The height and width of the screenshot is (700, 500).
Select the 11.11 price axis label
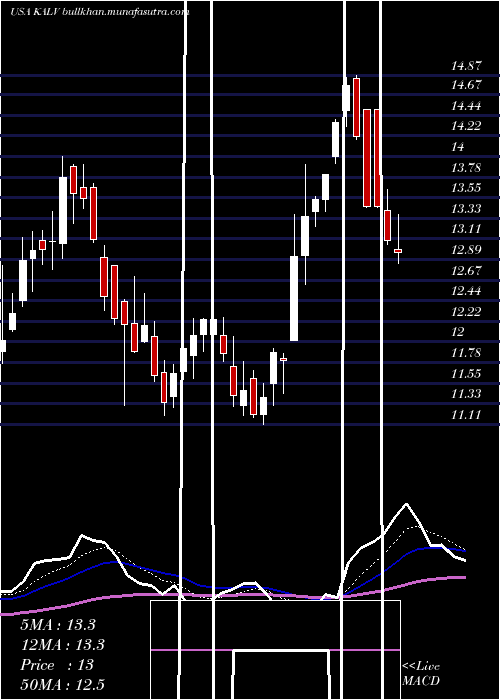pos(466,415)
